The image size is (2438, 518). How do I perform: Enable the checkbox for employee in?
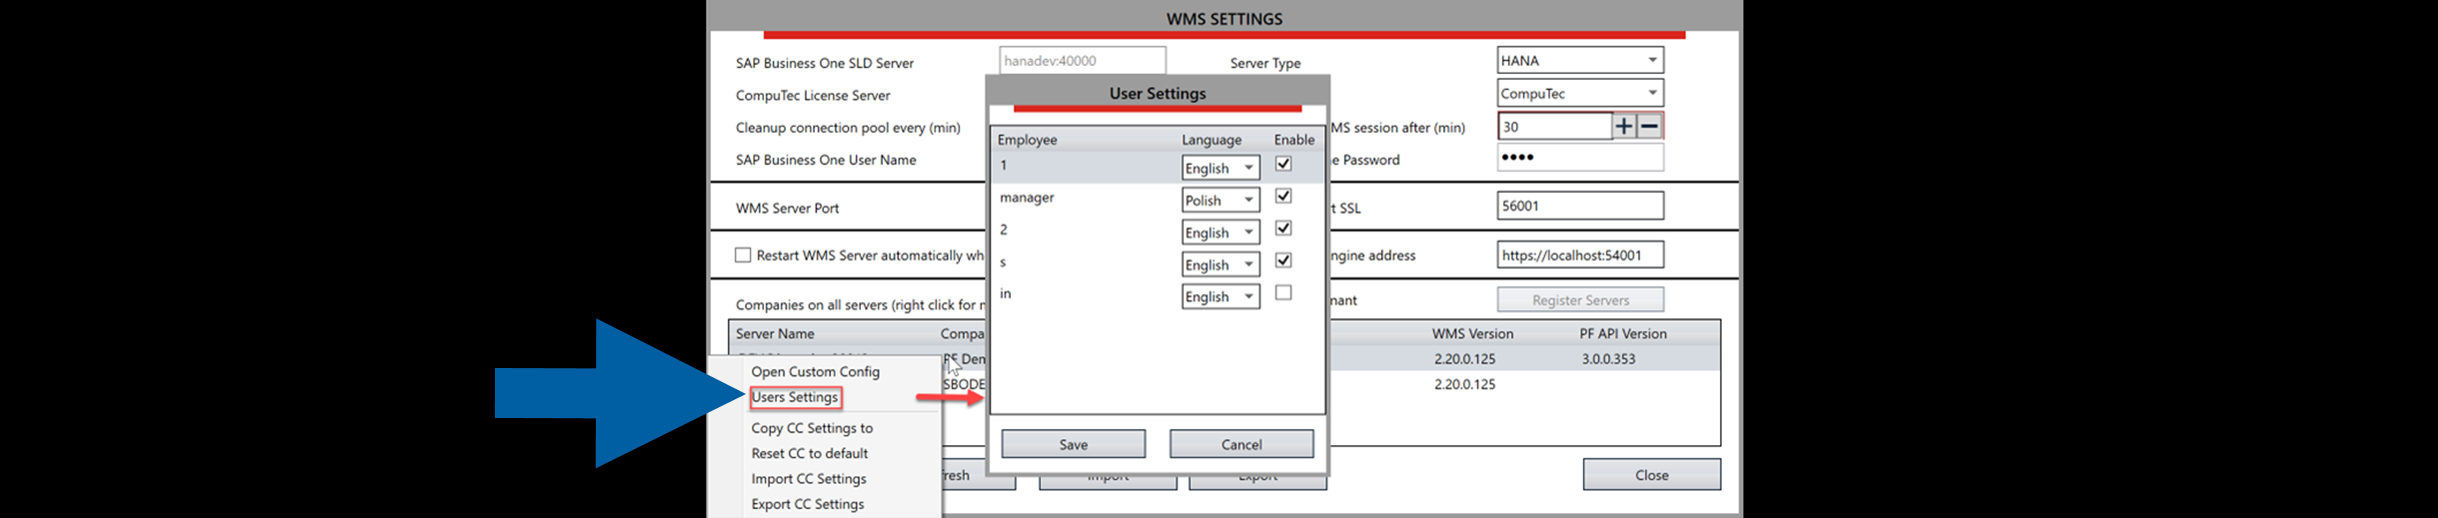tap(1283, 292)
